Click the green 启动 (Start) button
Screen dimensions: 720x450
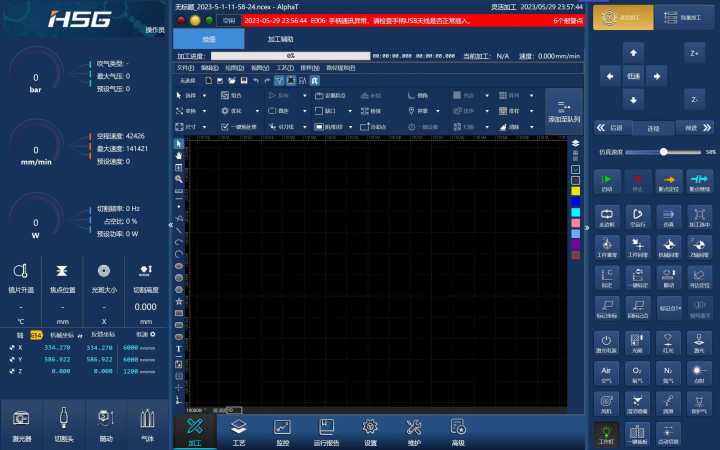click(x=606, y=182)
